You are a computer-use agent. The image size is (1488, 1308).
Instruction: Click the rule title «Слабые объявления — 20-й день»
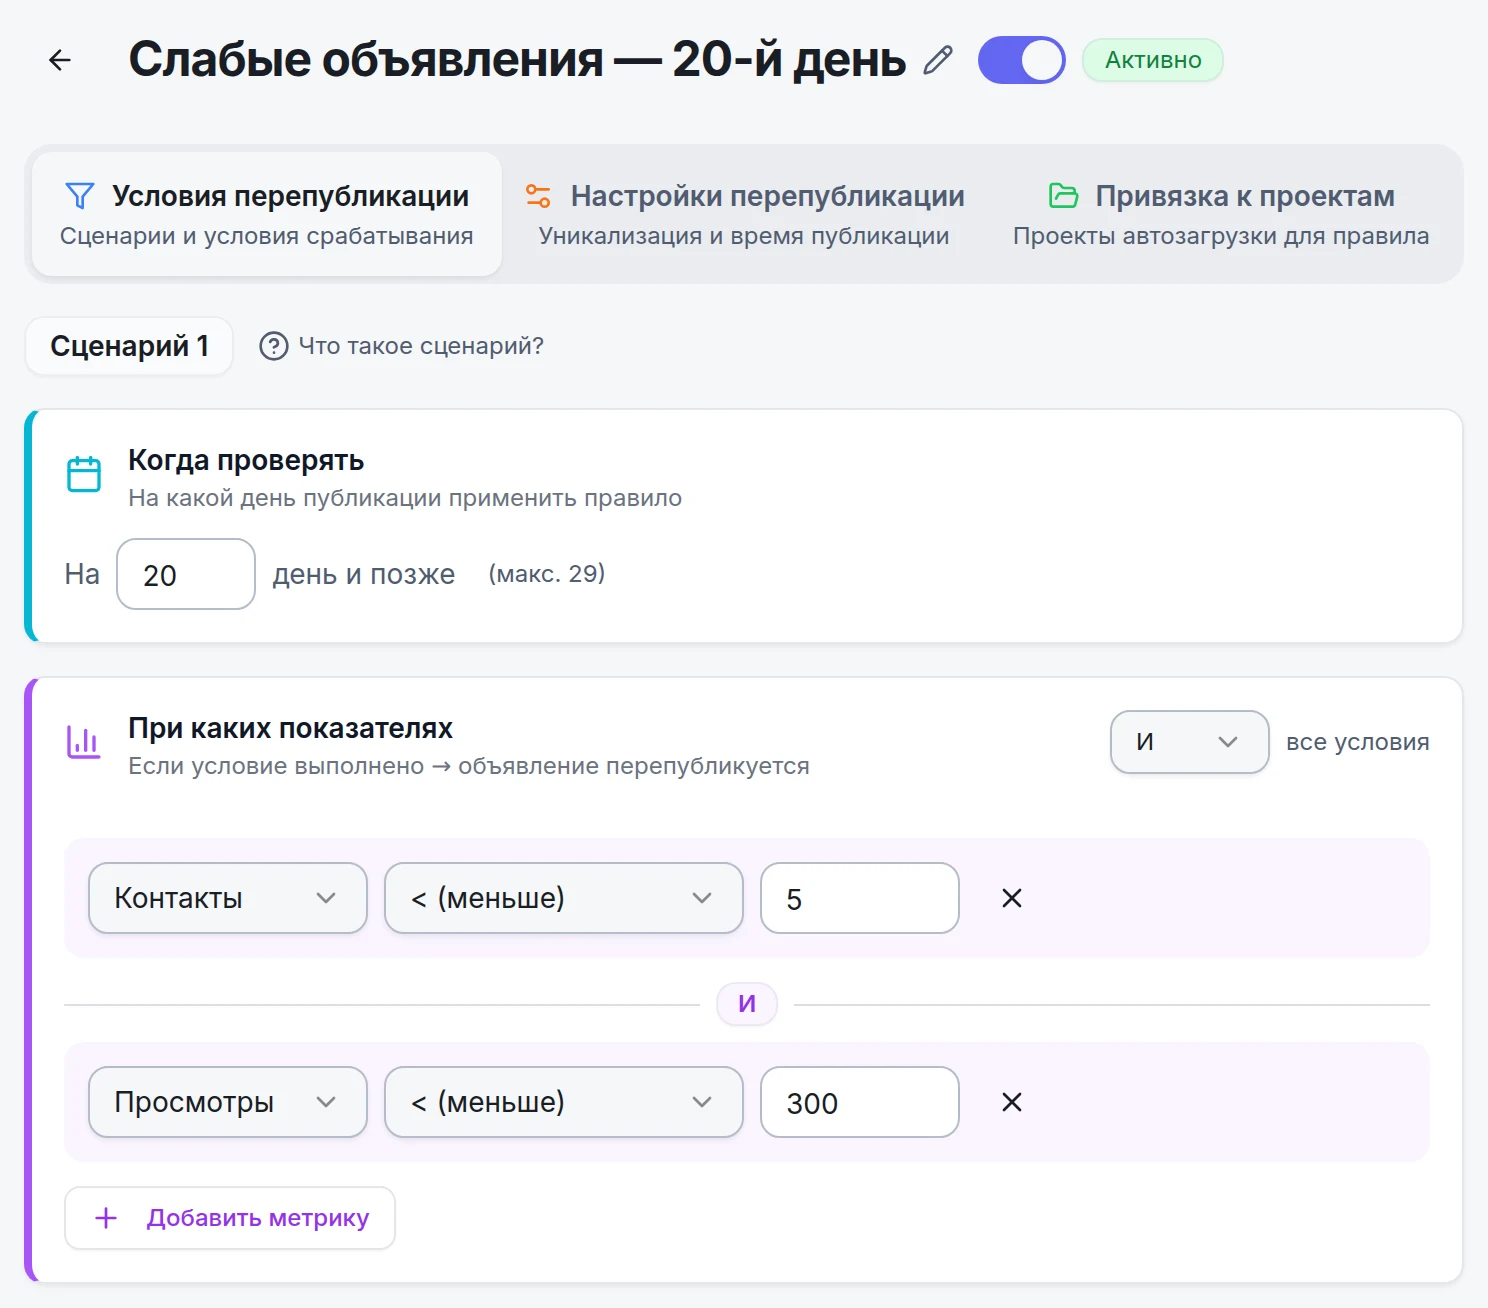pos(517,60)
